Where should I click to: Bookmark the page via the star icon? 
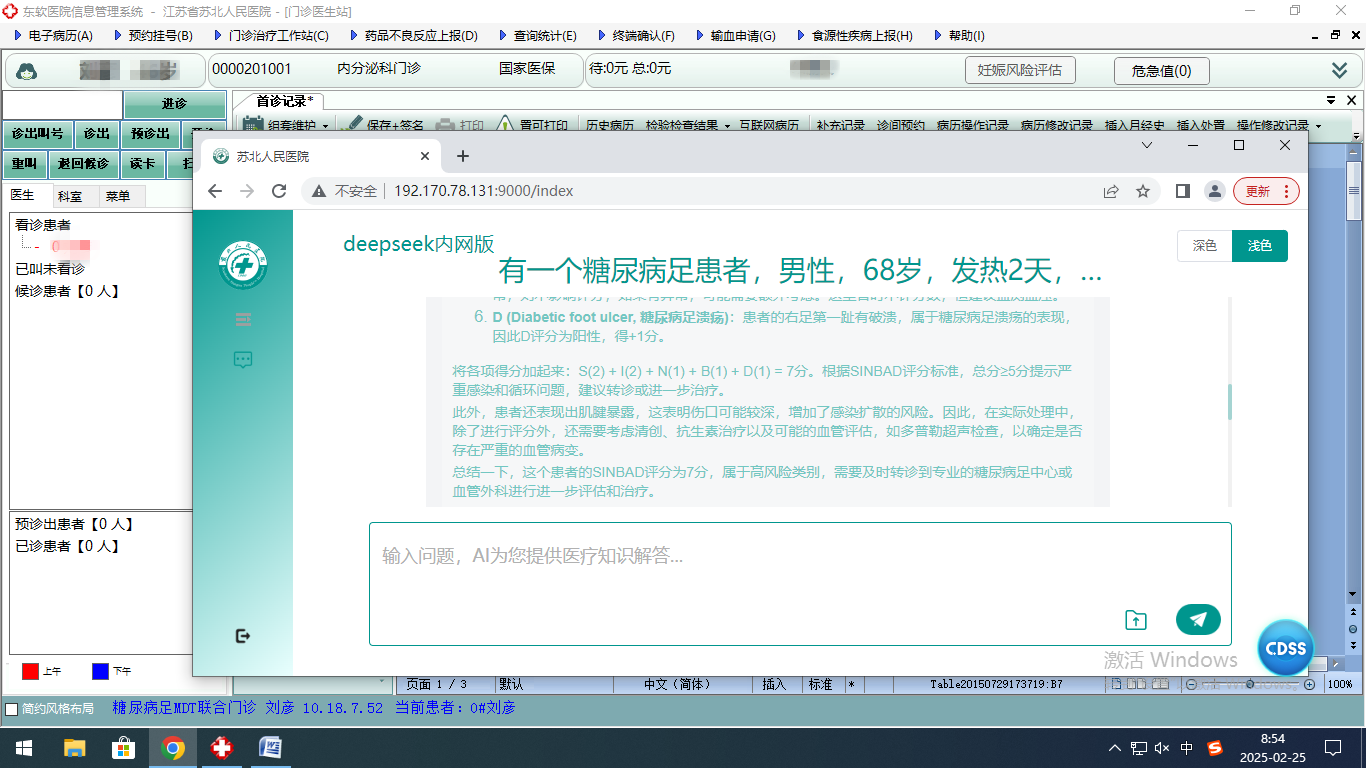(x=1143, y=190)
